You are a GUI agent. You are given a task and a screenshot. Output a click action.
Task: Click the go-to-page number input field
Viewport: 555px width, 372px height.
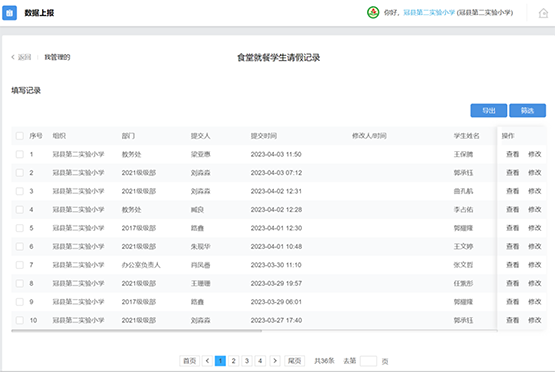(368, 361)
